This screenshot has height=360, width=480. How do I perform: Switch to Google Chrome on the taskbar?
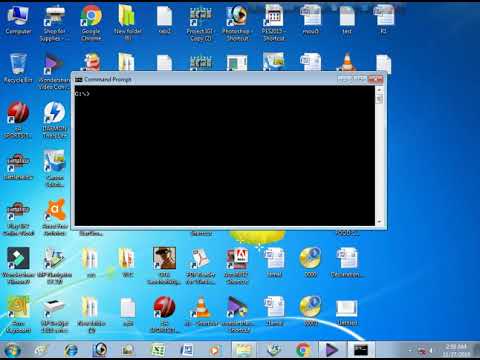(303, 350)
